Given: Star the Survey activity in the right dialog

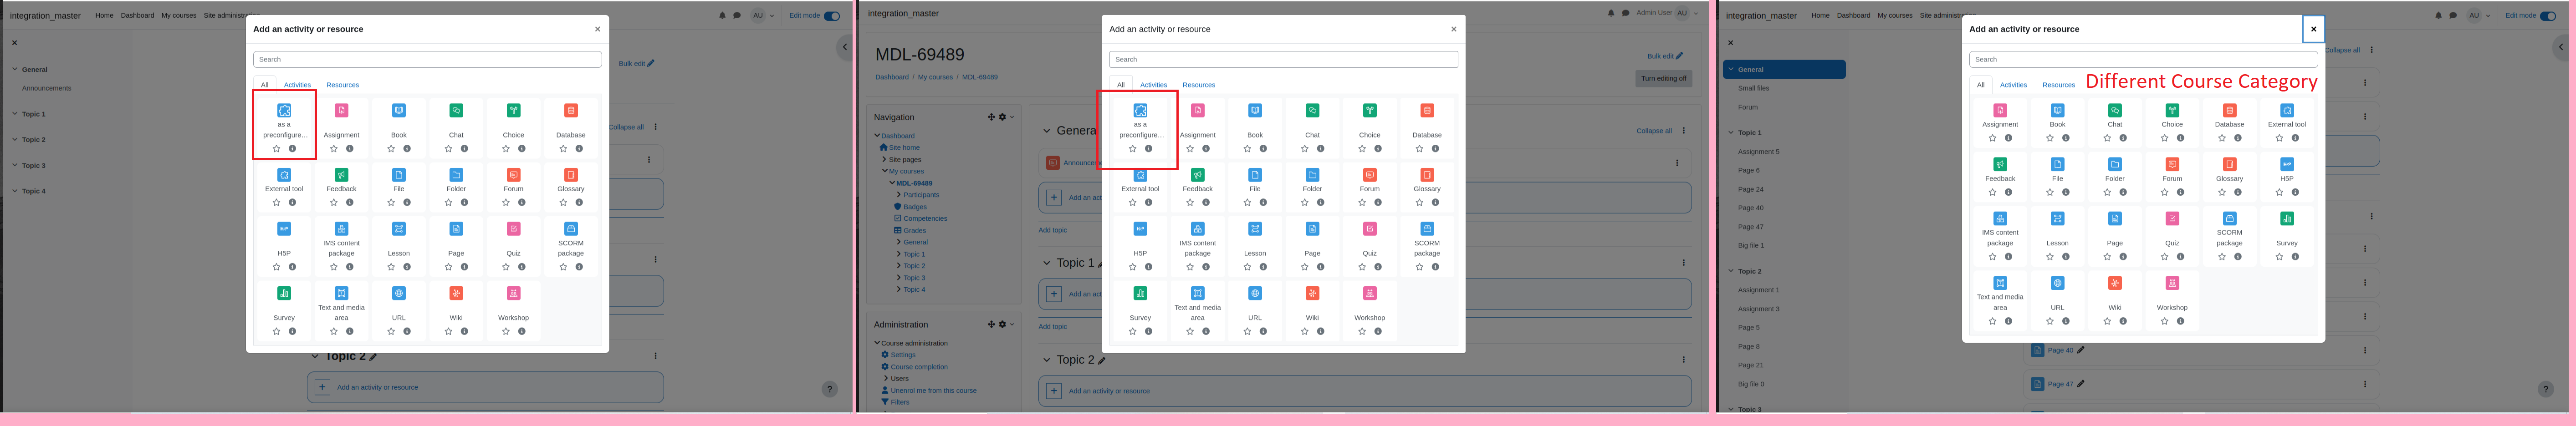Looking at the screenshot, I should coord(2279,257).
